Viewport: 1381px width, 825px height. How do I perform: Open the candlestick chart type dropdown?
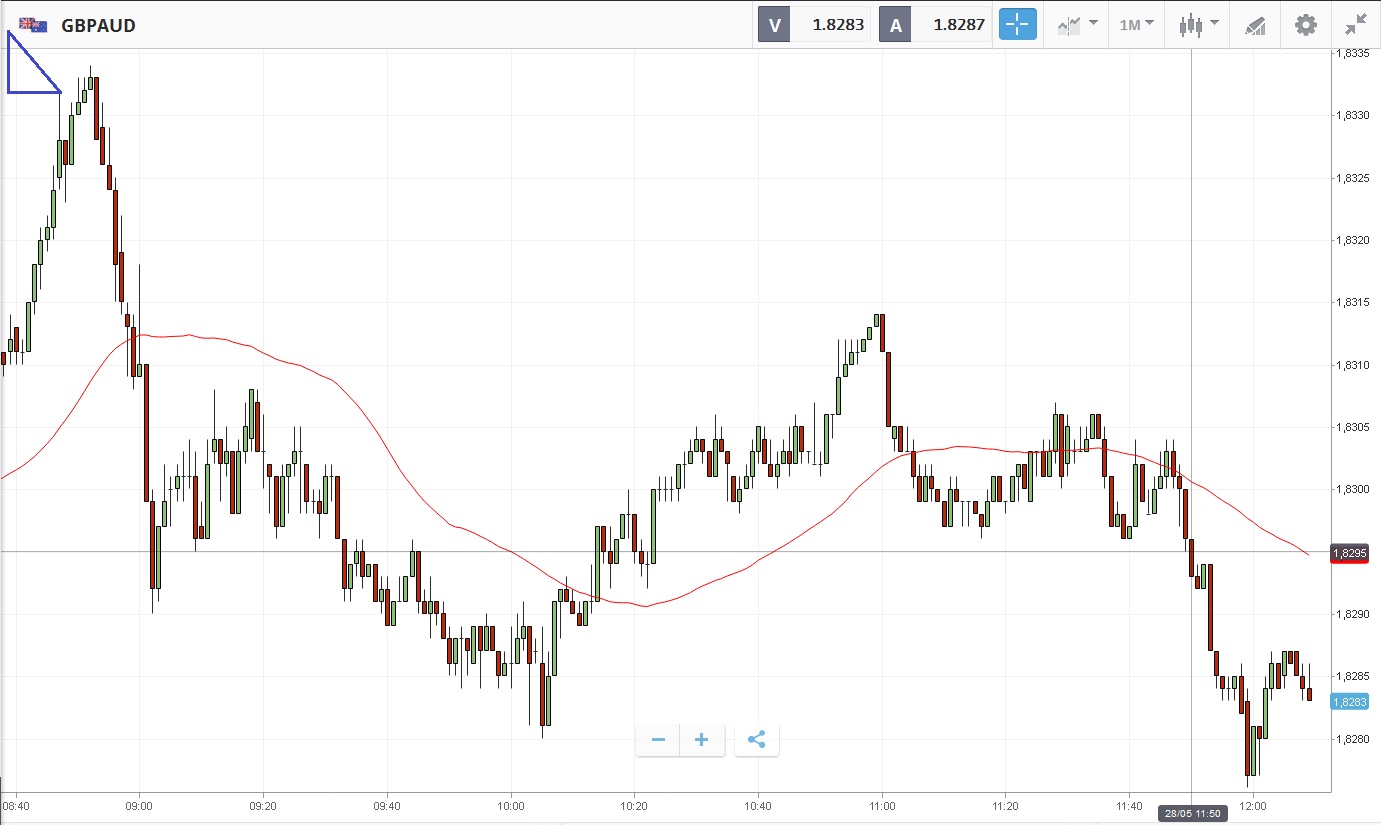tap(1198, 25)
